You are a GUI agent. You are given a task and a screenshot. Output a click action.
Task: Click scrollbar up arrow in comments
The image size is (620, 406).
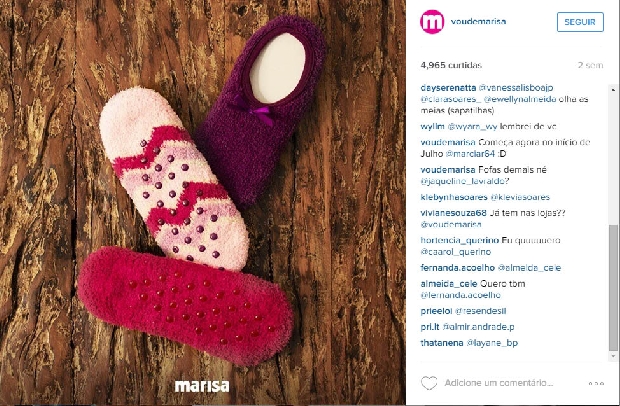613,89
